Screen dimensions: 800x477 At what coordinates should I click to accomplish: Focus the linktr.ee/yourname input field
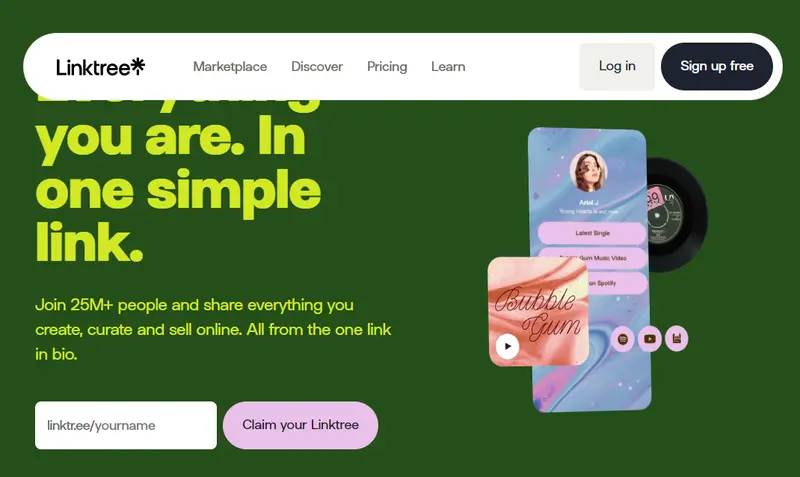pos(126,425)
